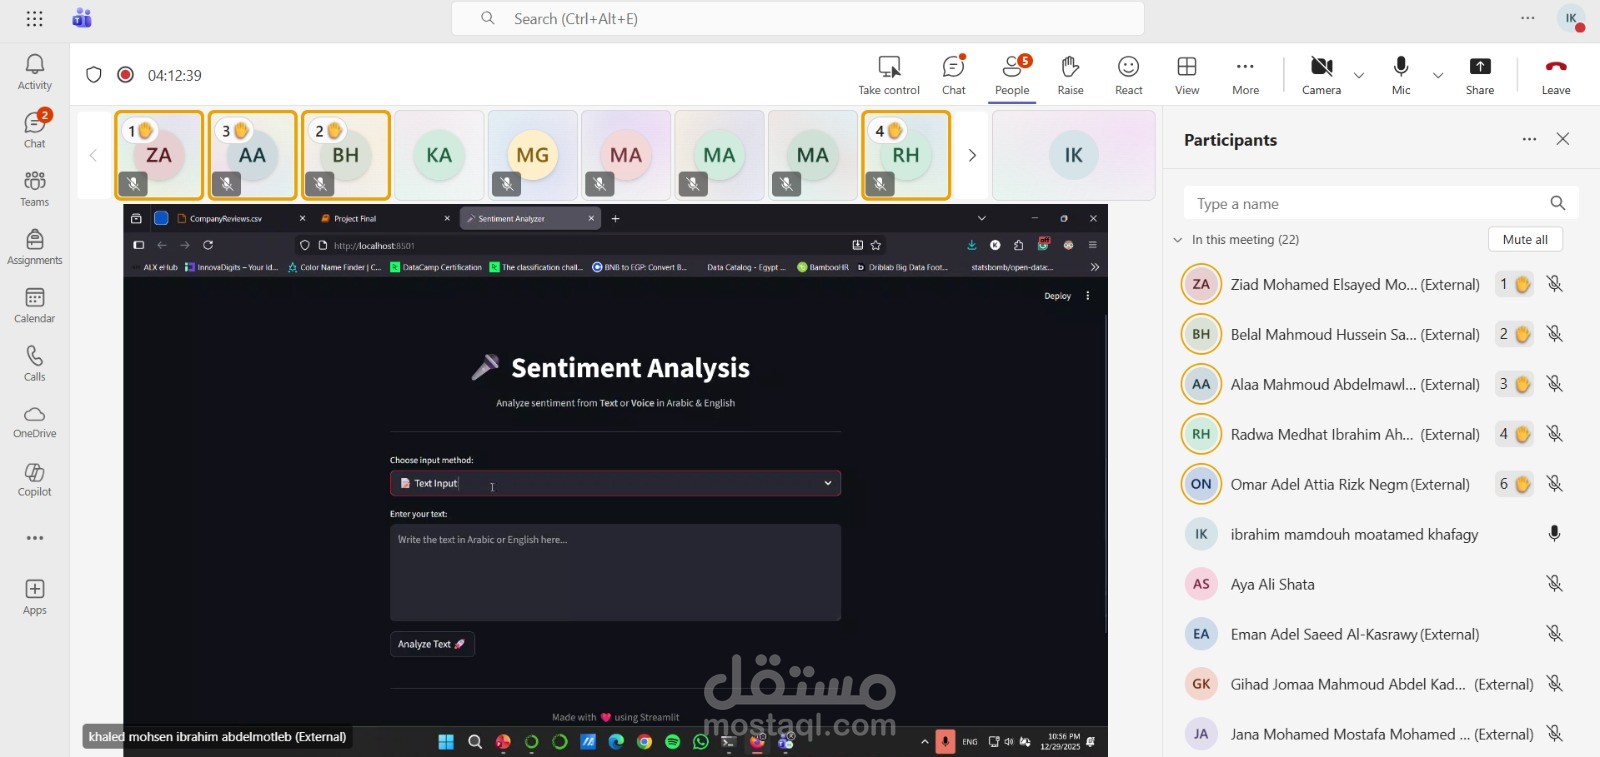Show more apps ellipsis in sidebar
This screenshot has height=757, width=1600.
(x=35, y=538)
